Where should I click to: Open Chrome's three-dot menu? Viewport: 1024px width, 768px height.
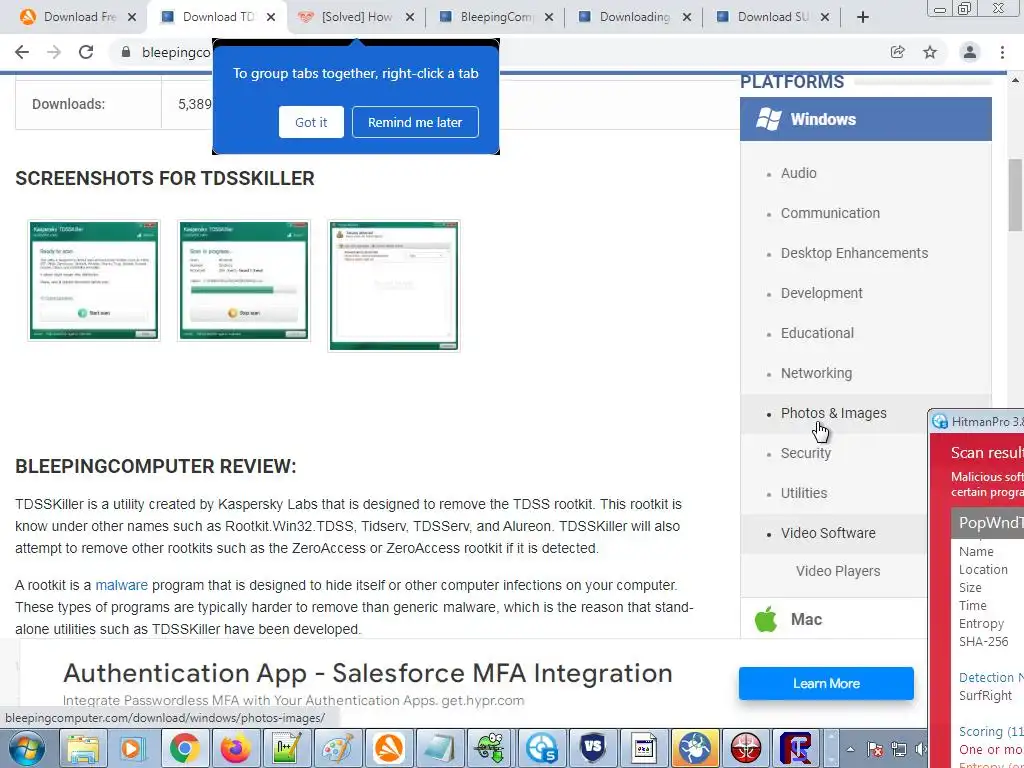click(x=1002, y=52)
